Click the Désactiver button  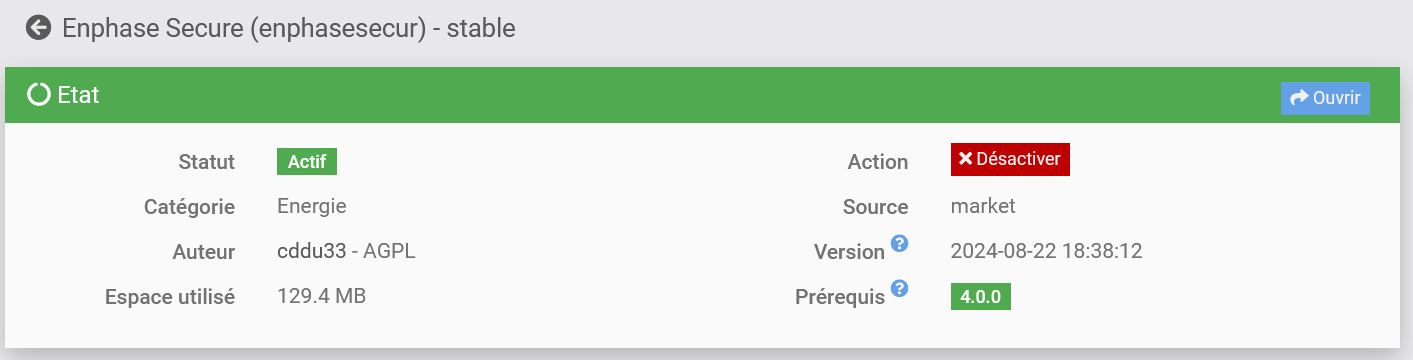1010,159
